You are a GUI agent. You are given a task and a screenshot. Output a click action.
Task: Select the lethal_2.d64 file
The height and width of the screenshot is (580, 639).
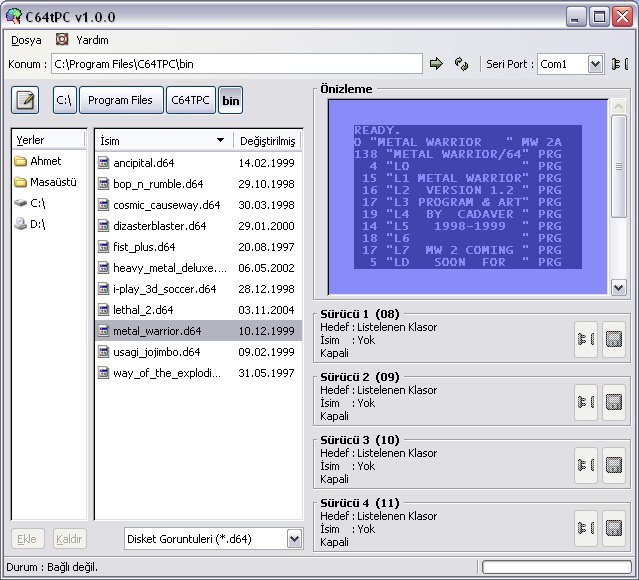click(x=143, y=310)
